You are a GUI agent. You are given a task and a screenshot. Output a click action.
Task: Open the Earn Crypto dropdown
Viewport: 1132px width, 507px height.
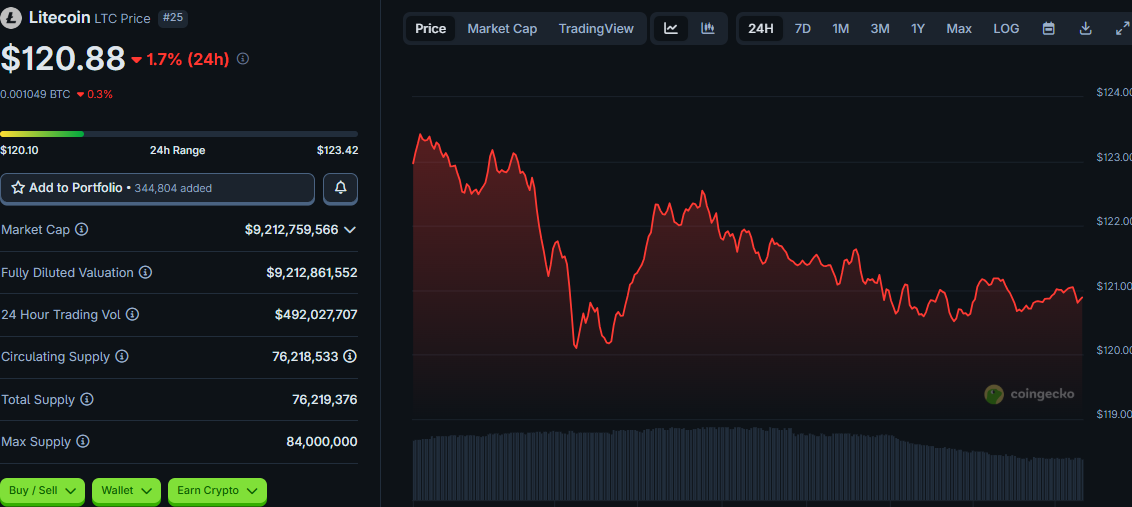(x=217, y=490)
